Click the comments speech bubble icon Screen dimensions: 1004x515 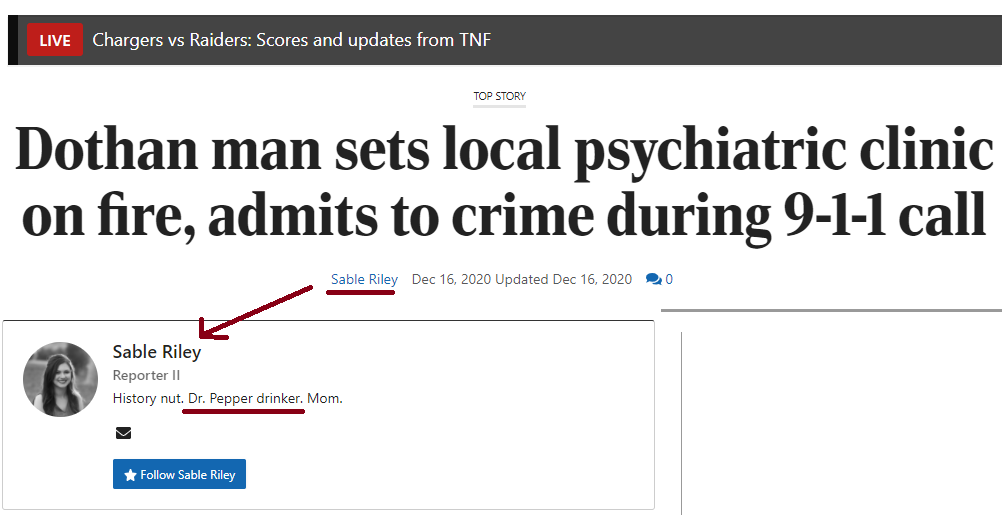click(x=654, y=279)
